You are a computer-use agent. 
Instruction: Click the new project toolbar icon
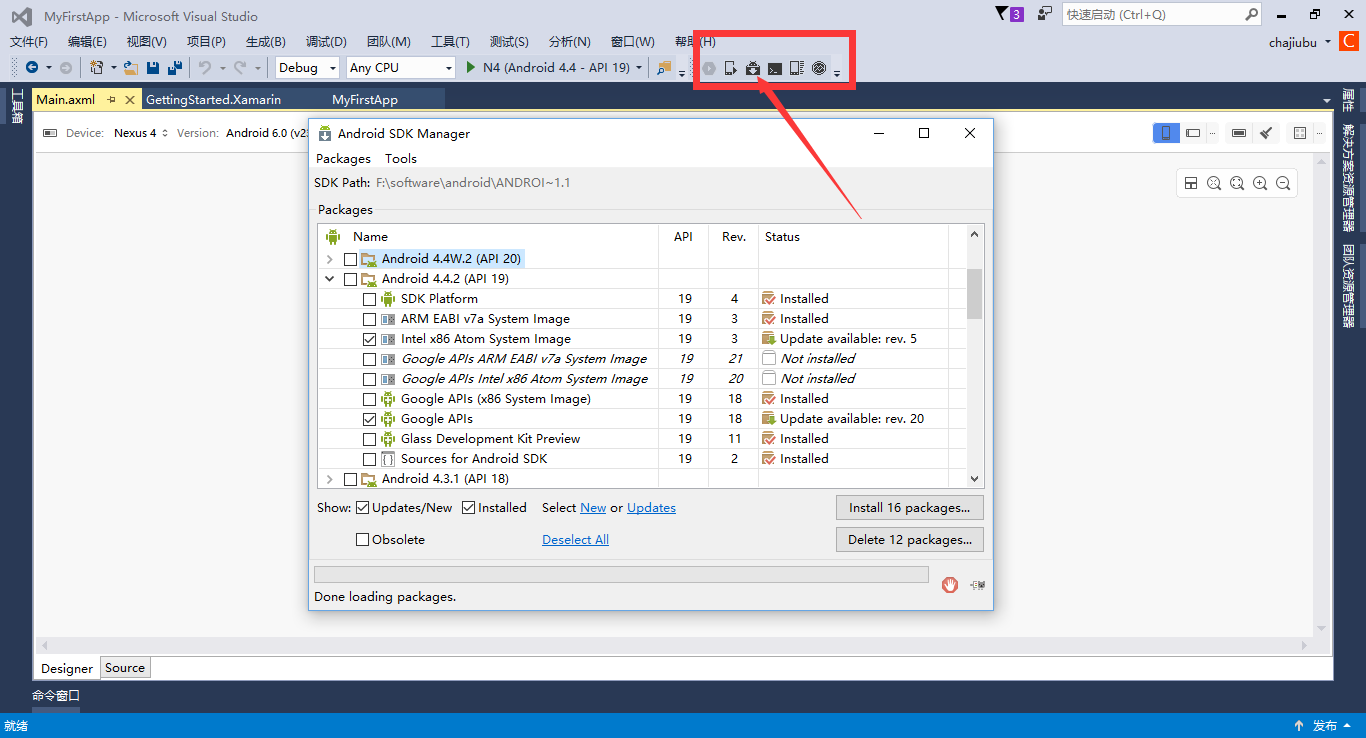coord(96,68)
